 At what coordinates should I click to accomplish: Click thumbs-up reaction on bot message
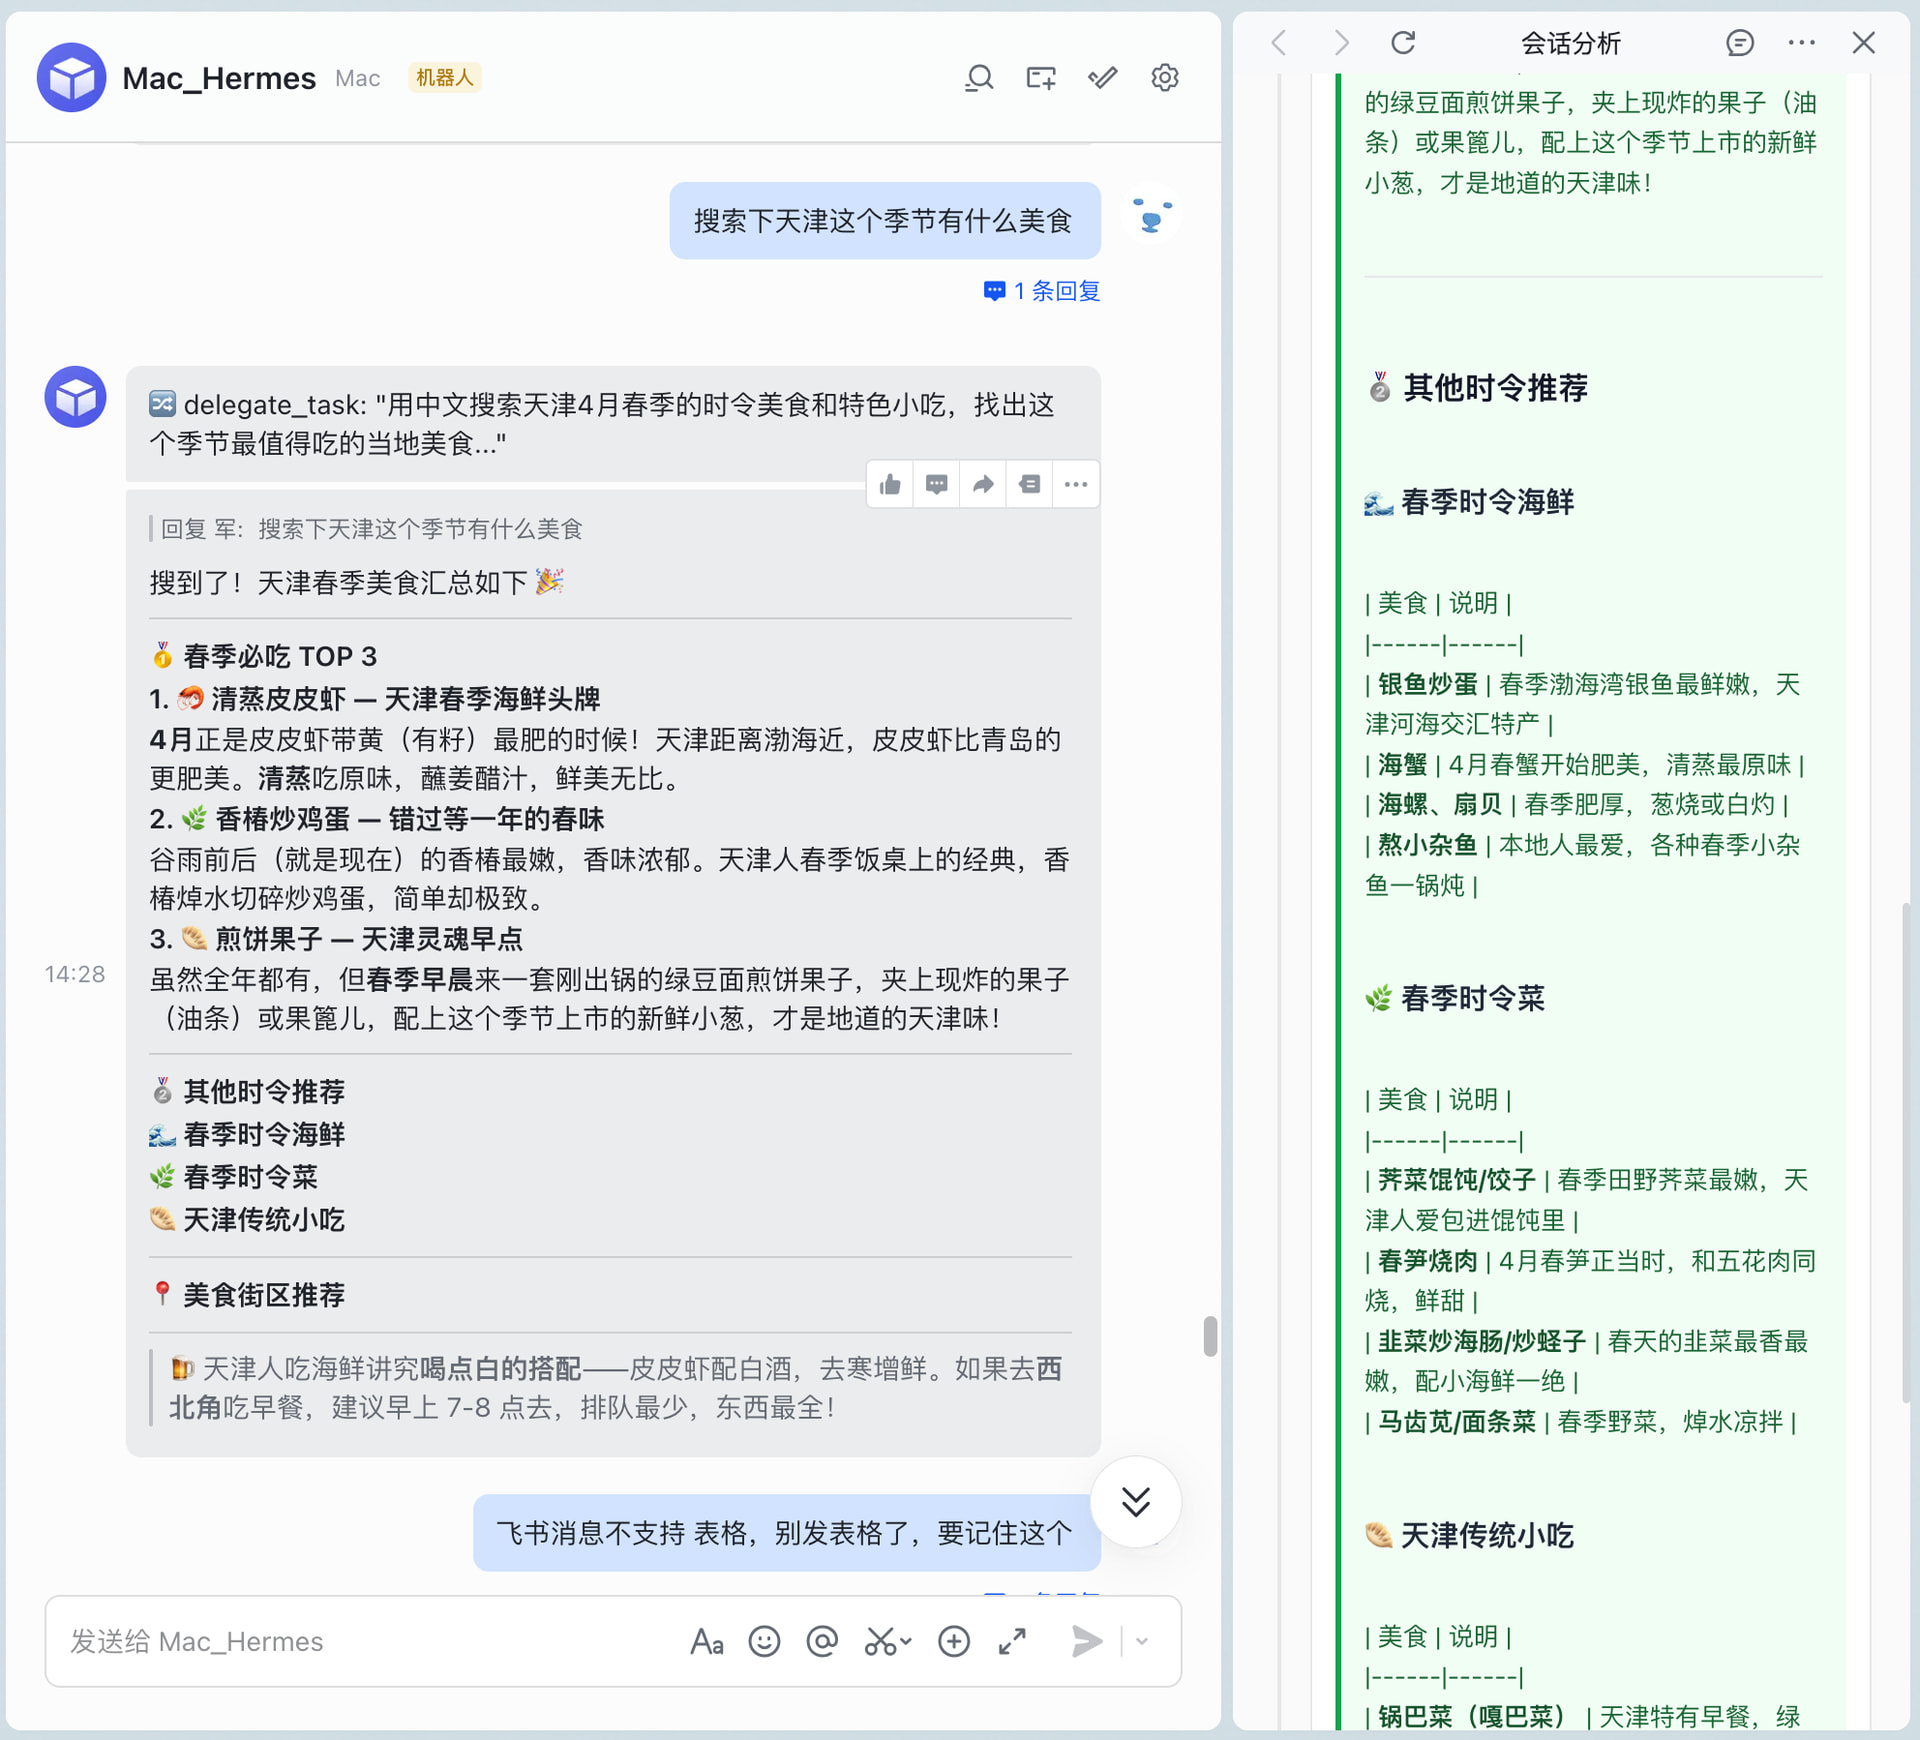tap(890, 485)
